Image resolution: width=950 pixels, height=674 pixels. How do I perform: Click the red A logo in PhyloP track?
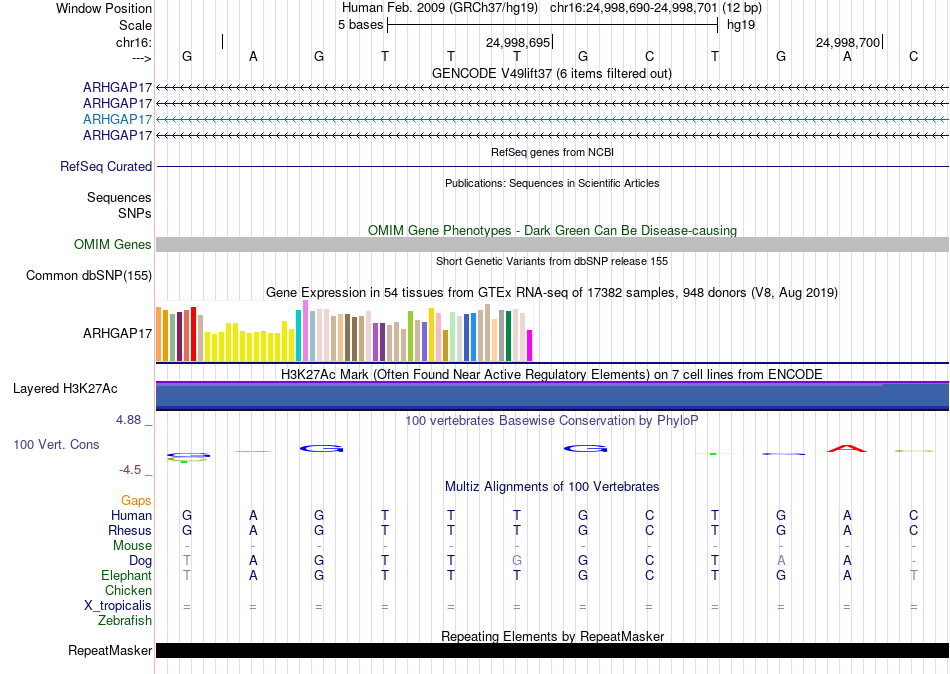click(x=846, y=449)
